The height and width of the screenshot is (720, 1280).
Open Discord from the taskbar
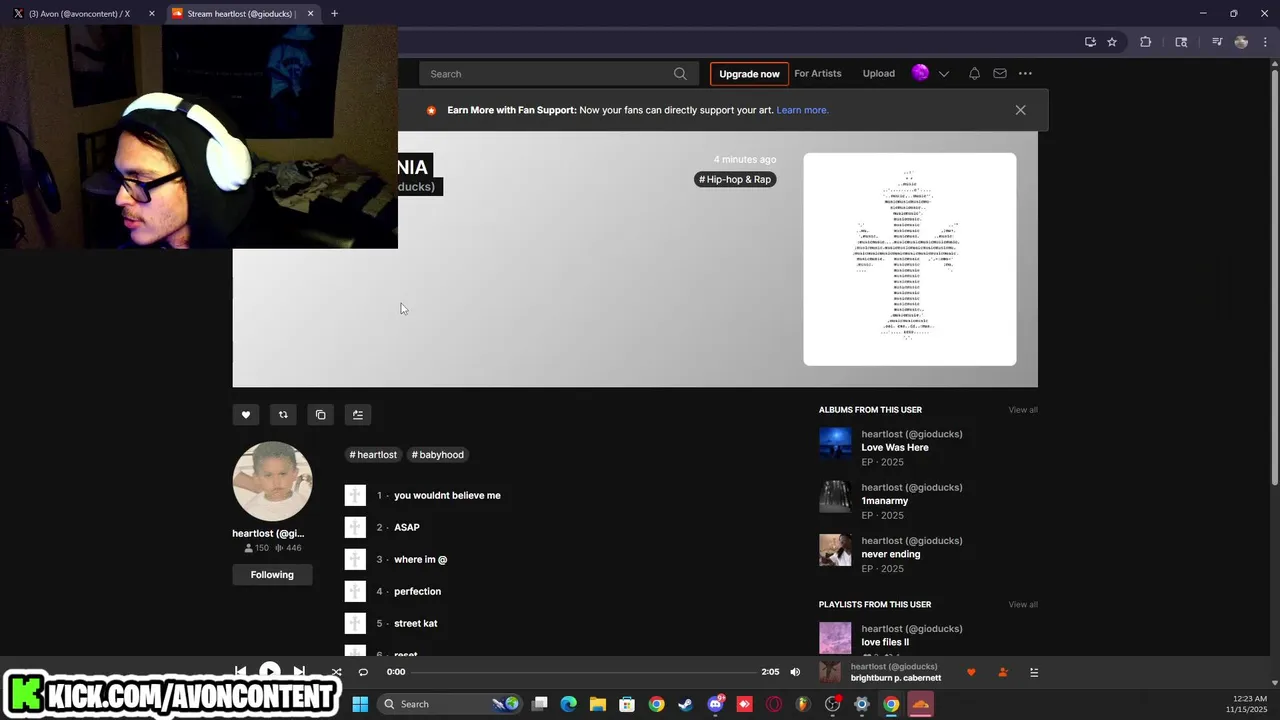715,704
